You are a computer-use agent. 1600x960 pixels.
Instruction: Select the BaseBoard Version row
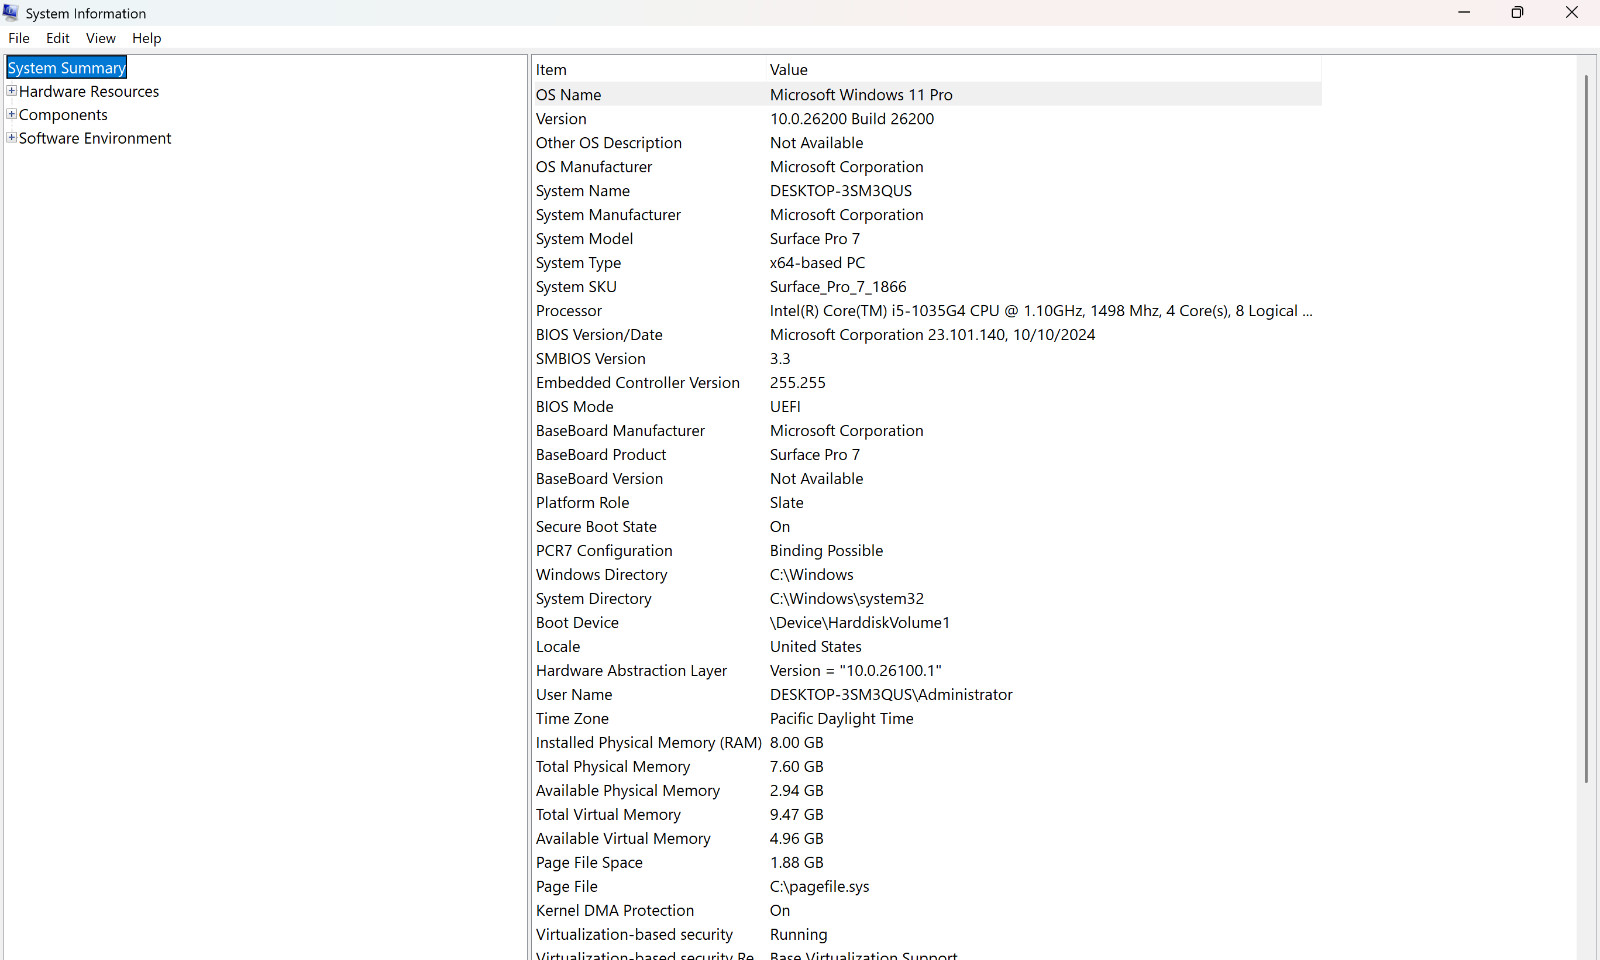click(927, 479)
